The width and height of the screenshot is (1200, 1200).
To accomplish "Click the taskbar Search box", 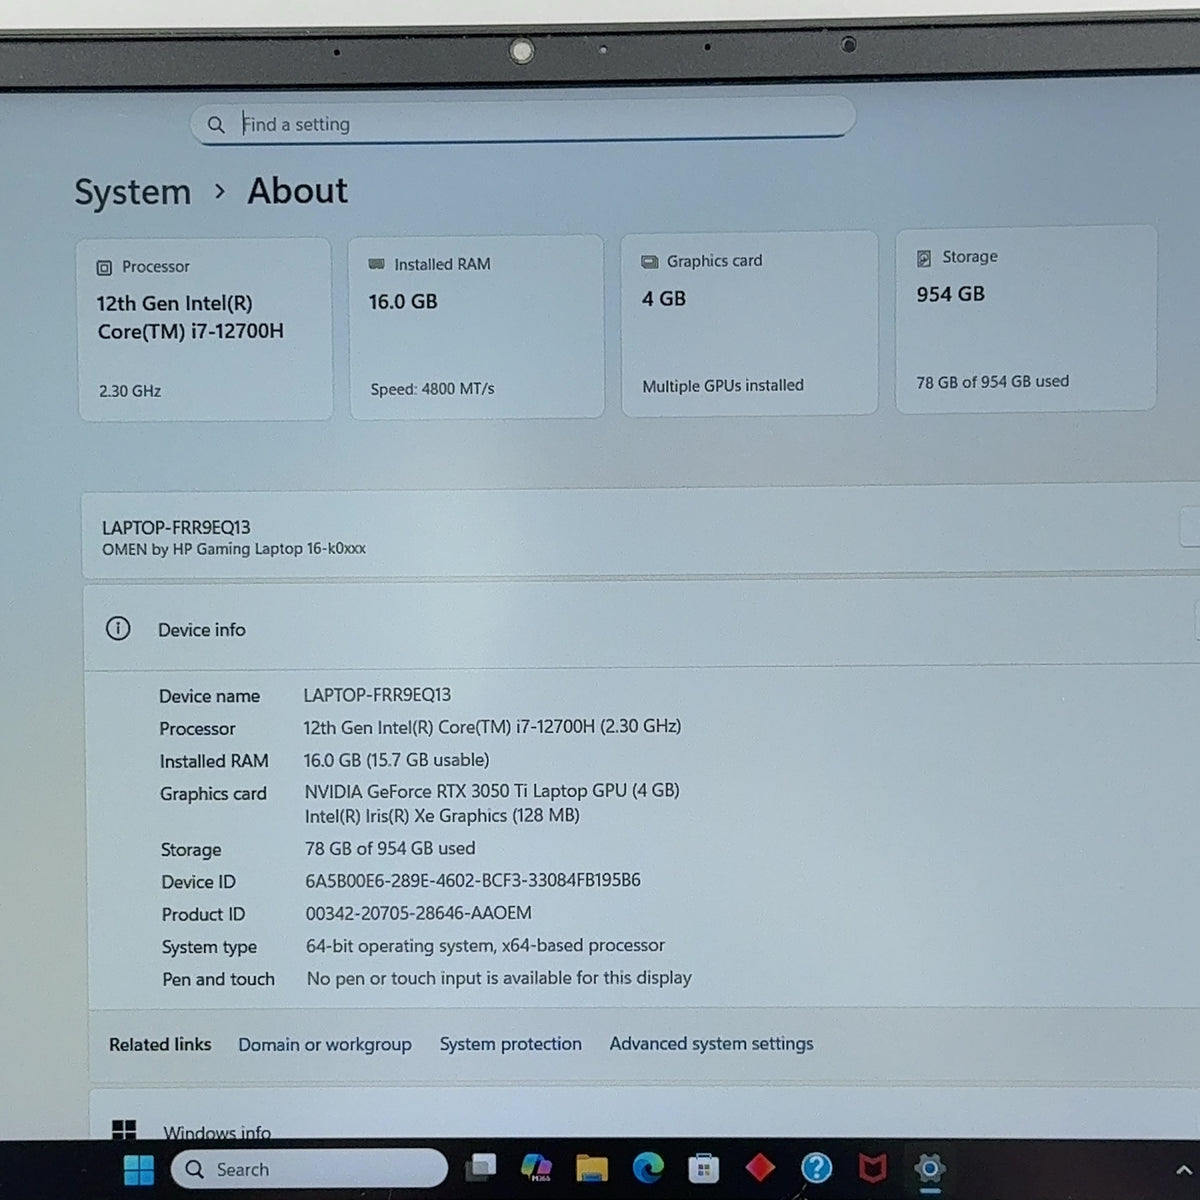I will pos(309,1169).
